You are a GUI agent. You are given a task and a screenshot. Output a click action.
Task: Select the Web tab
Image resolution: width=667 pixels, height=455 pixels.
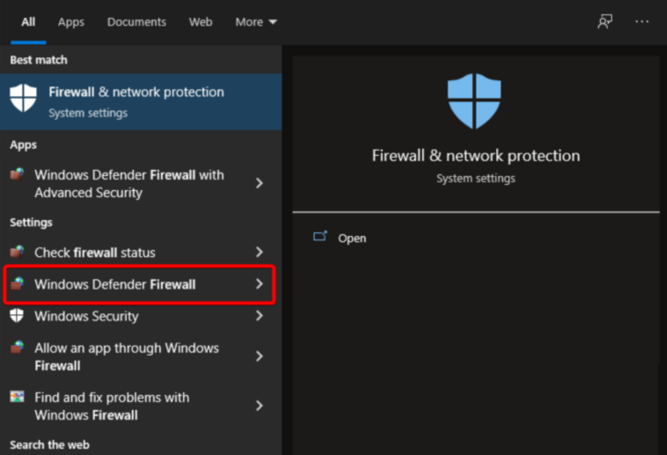coord(200,22)
